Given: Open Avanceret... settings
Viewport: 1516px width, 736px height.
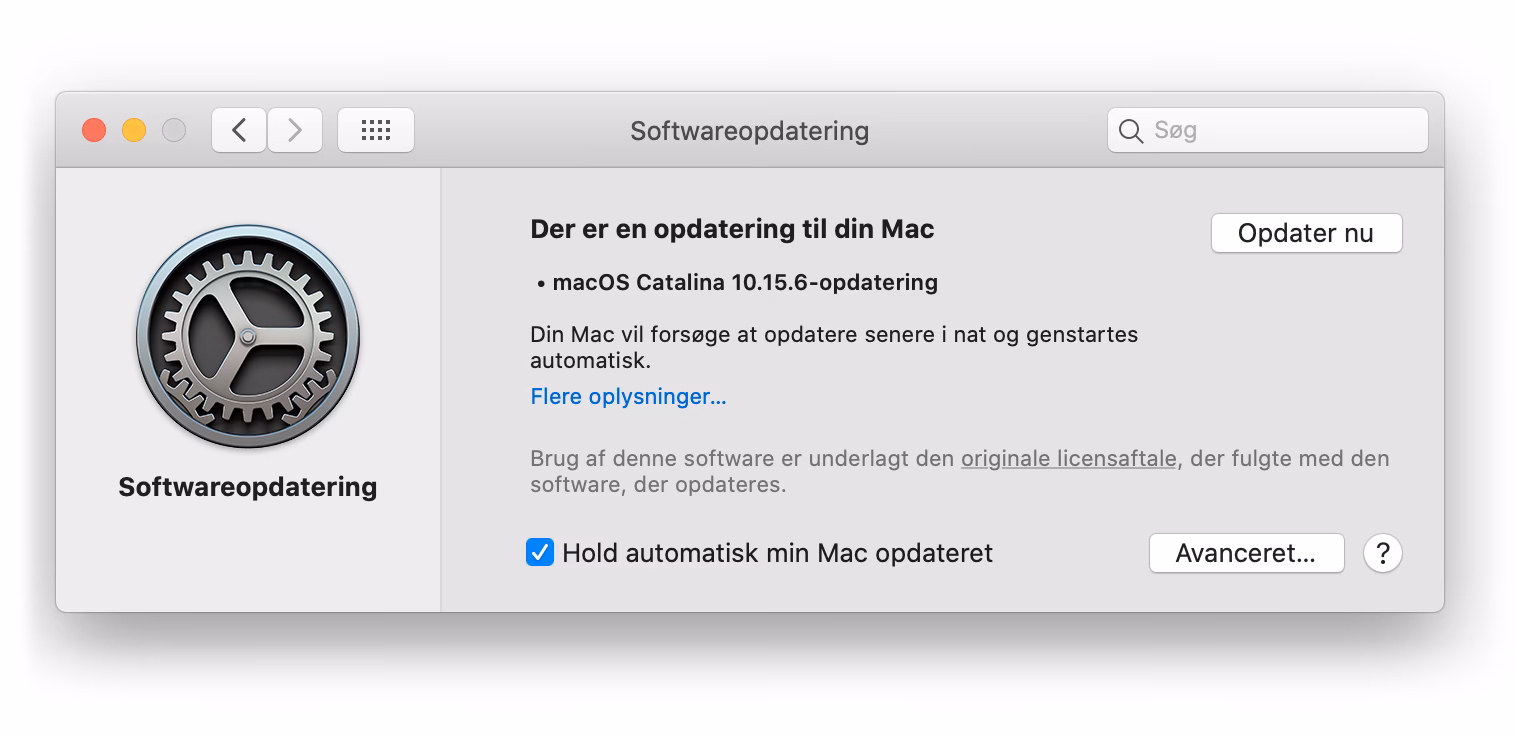Looking at the screenshot, I should click(x=1246, y=553).
